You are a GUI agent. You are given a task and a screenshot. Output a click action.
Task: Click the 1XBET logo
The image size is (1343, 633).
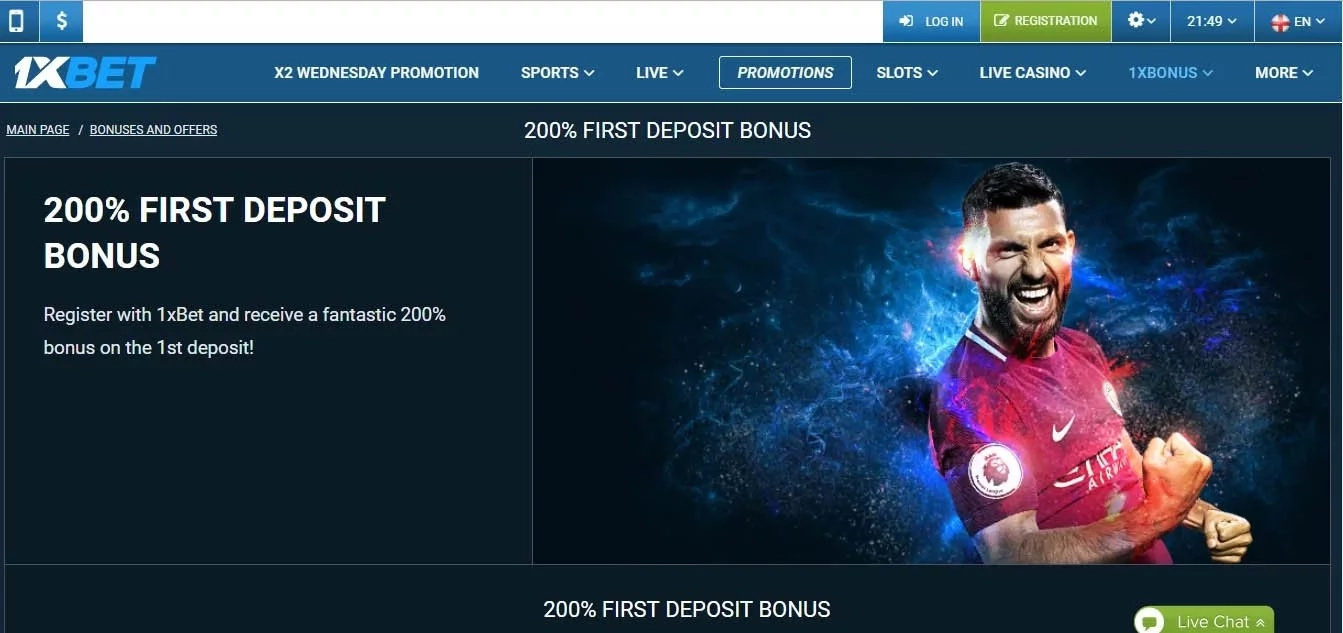pos(84,73)
